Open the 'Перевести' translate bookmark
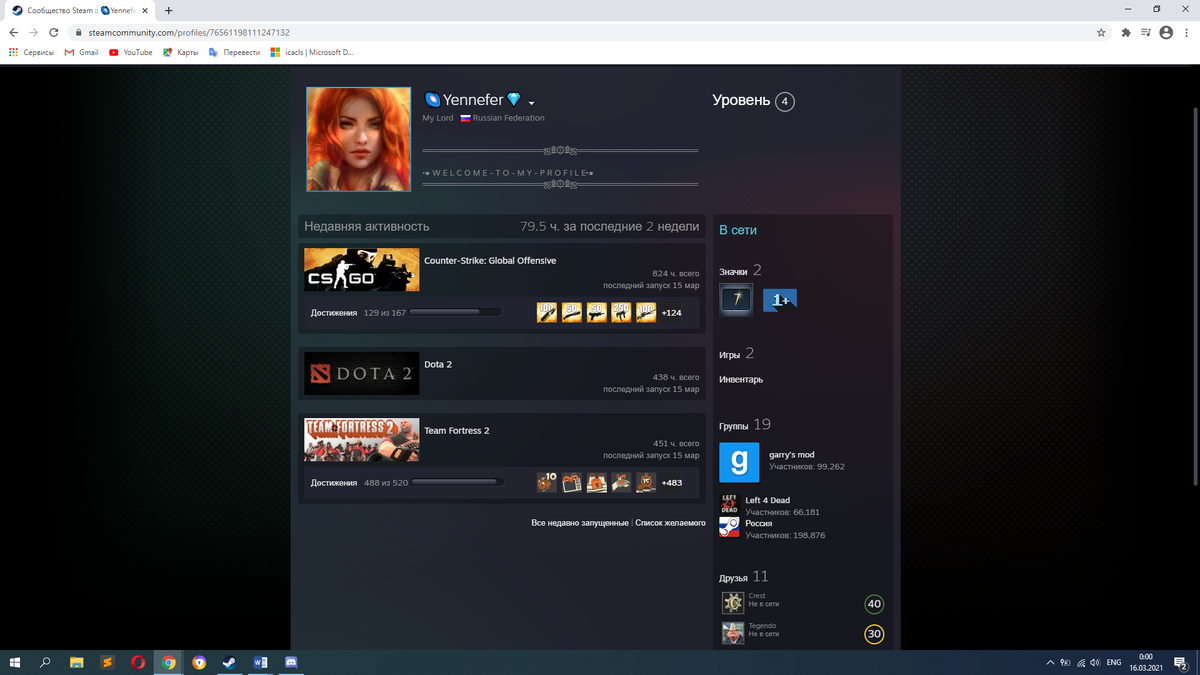The height and width of the screenshot is (675, 1200). tap(234, 52)
